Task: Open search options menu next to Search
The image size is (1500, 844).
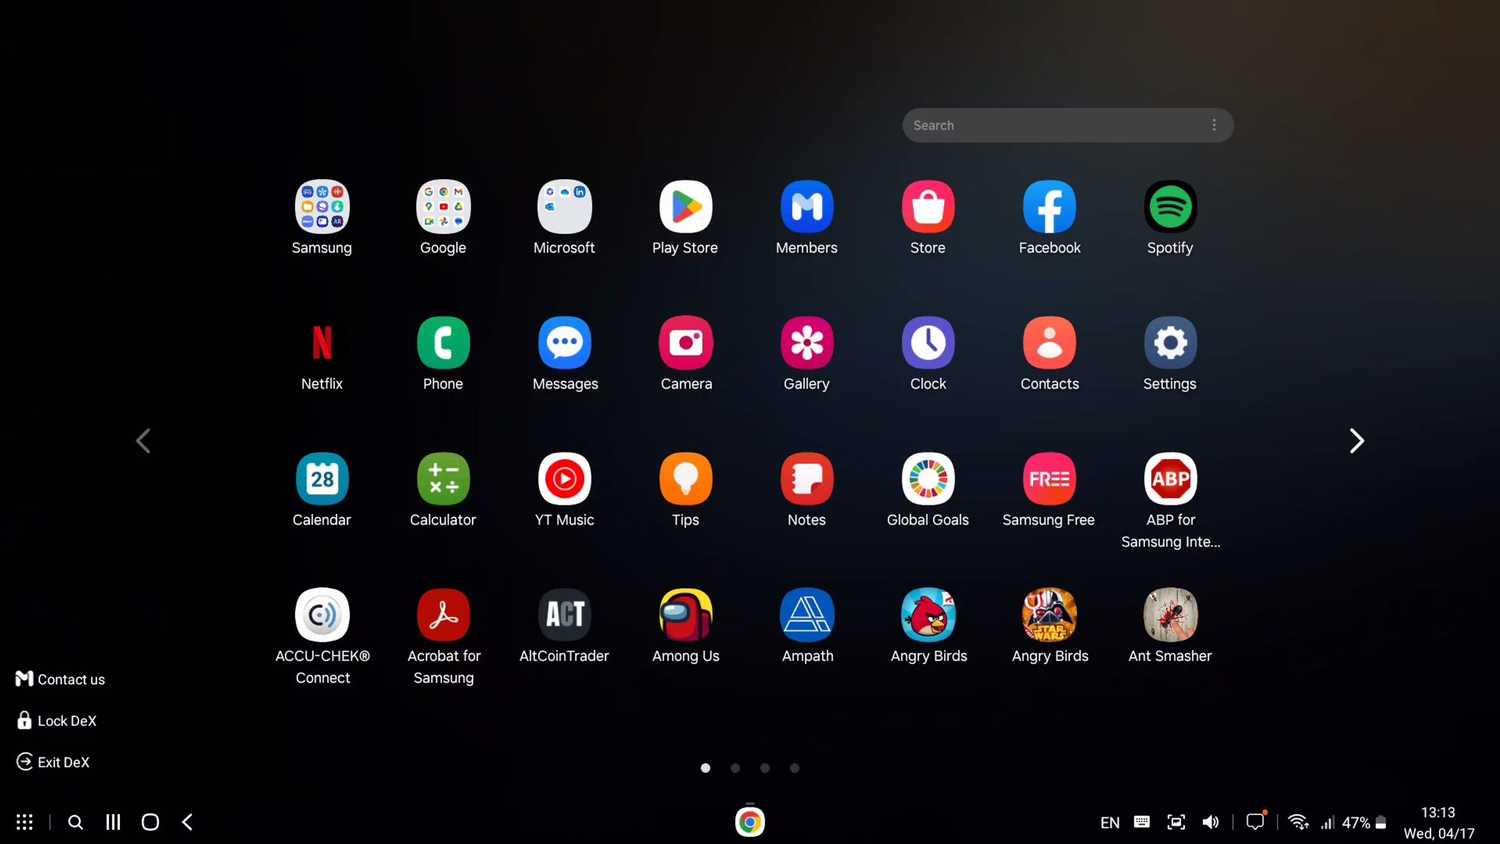Action: click(x=1213, y=124)
